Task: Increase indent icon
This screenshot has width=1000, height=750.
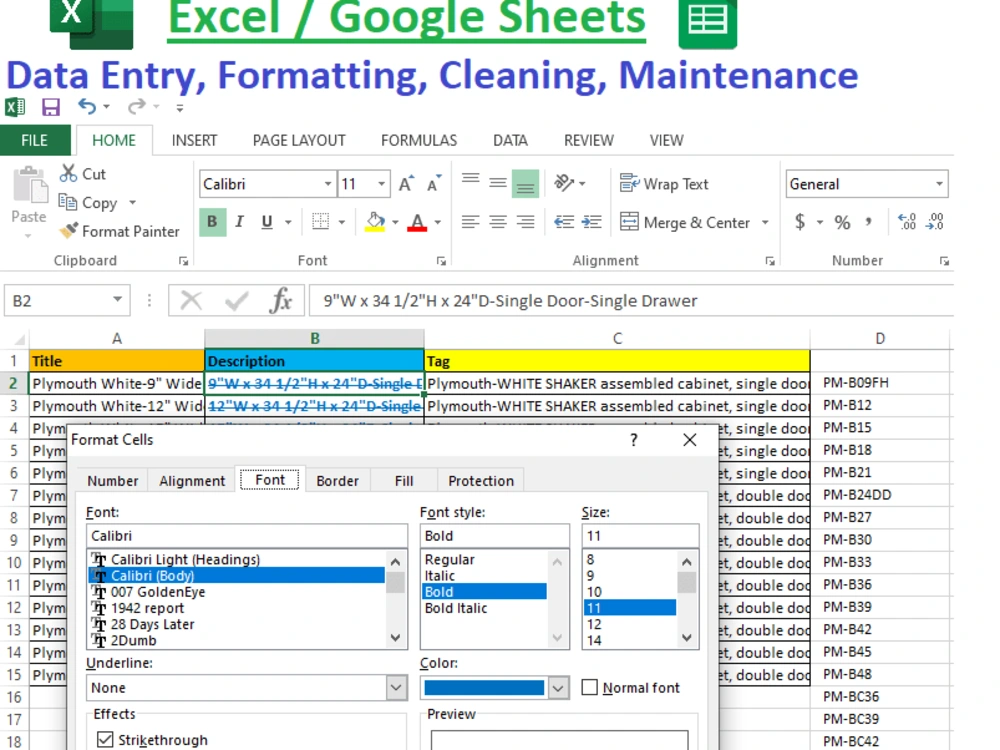Action: point(592,222)
